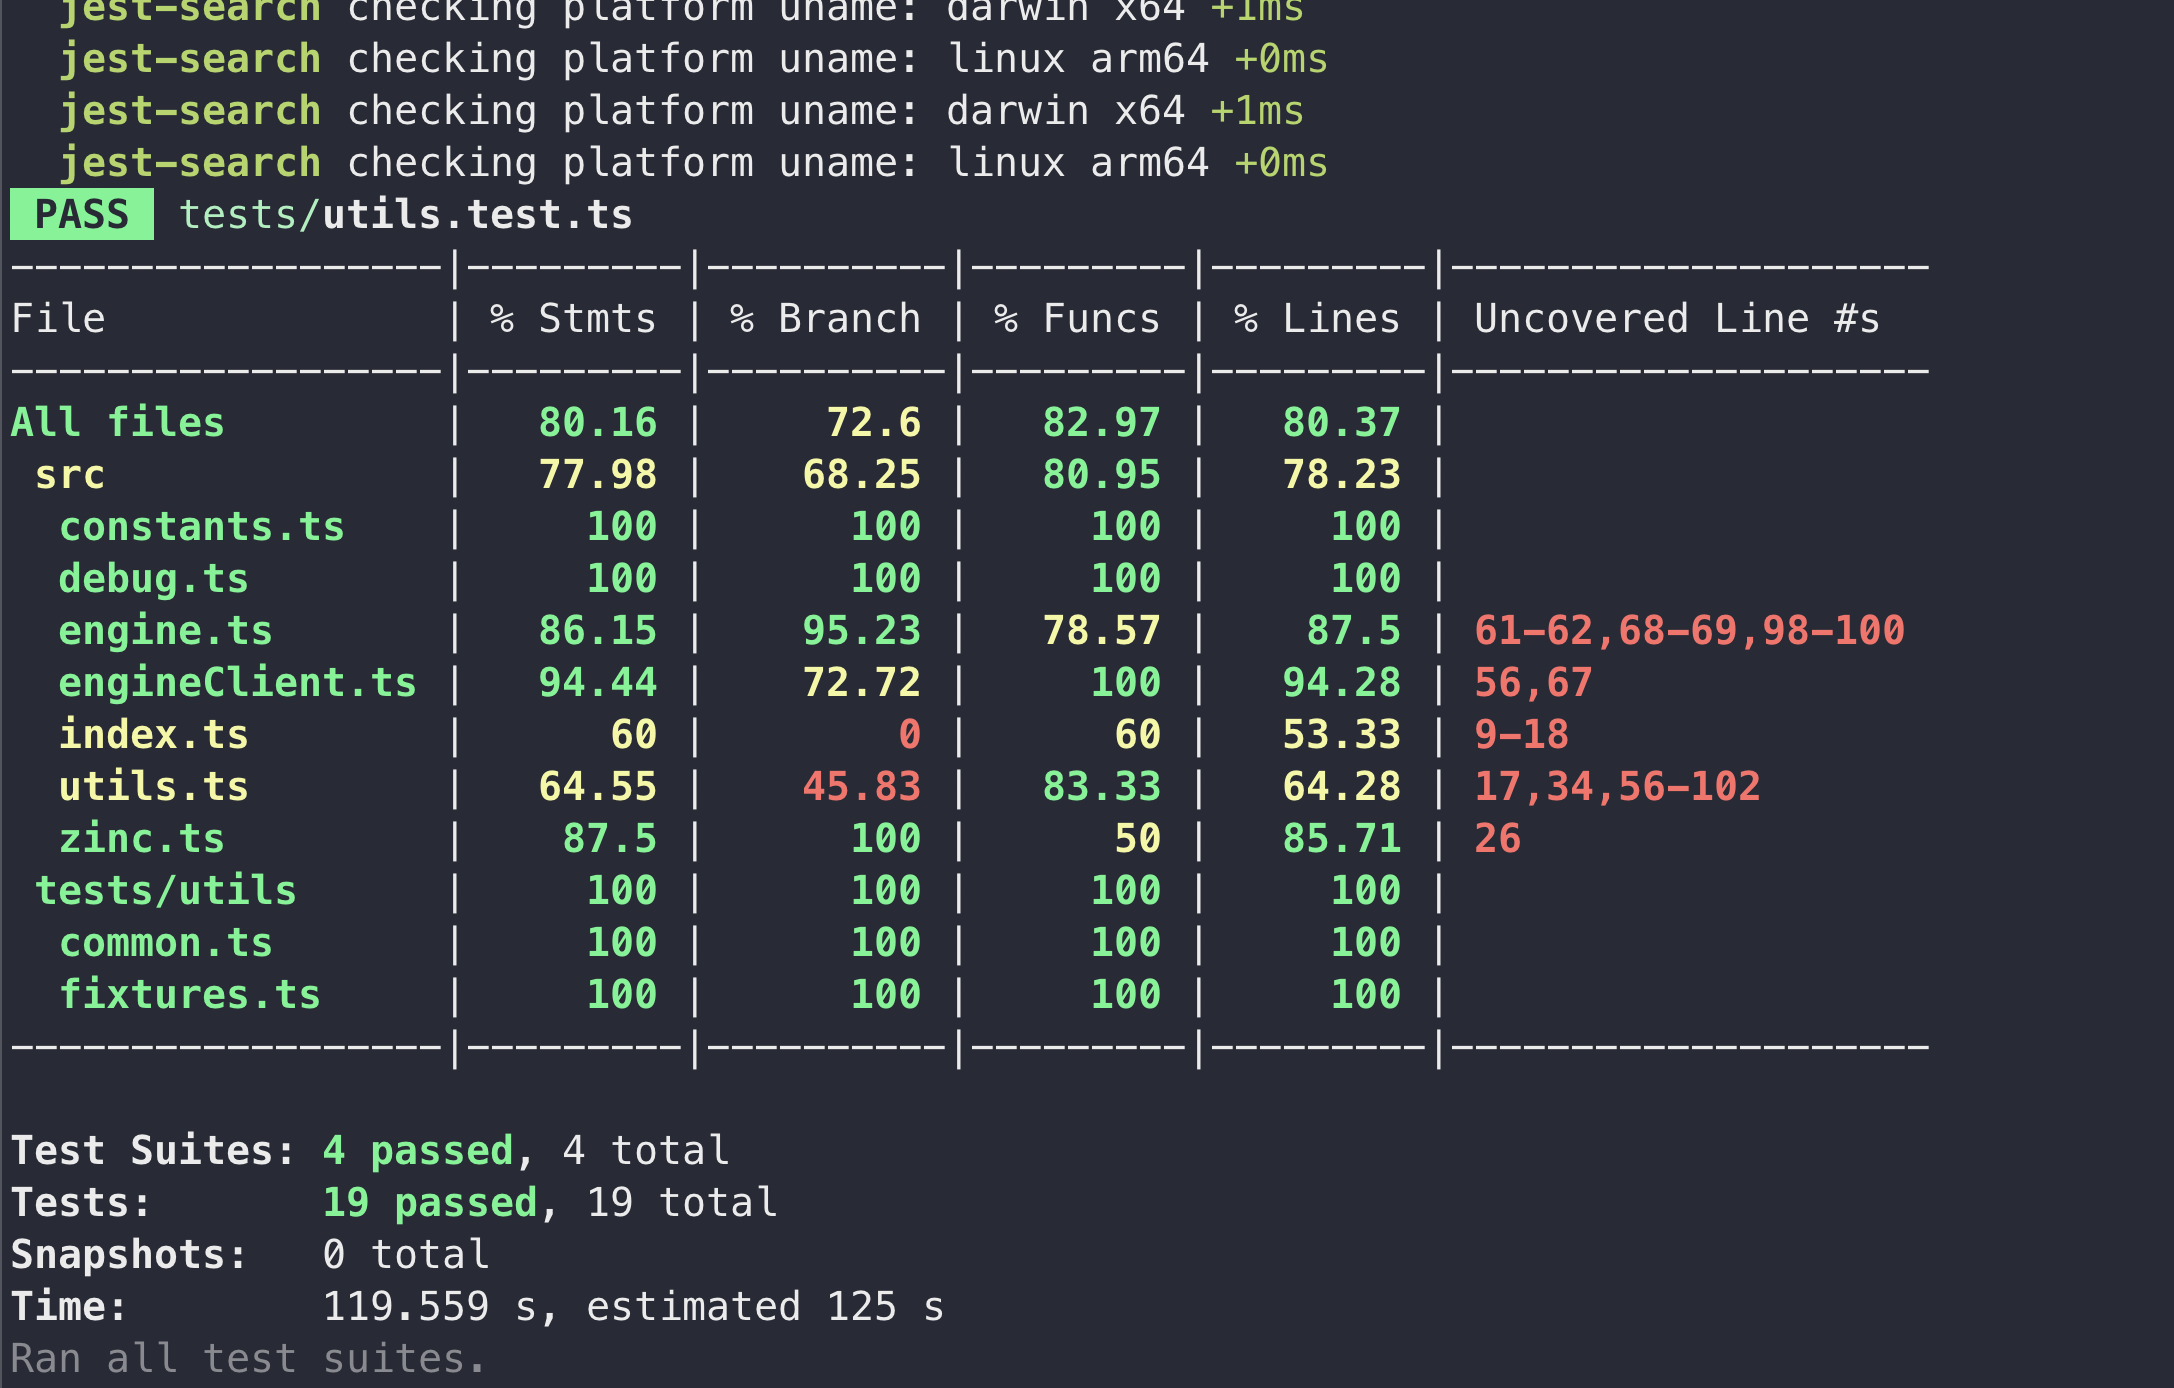
Task: Click uncovered lines 17,34,56-102
Action: point(1617,787)
